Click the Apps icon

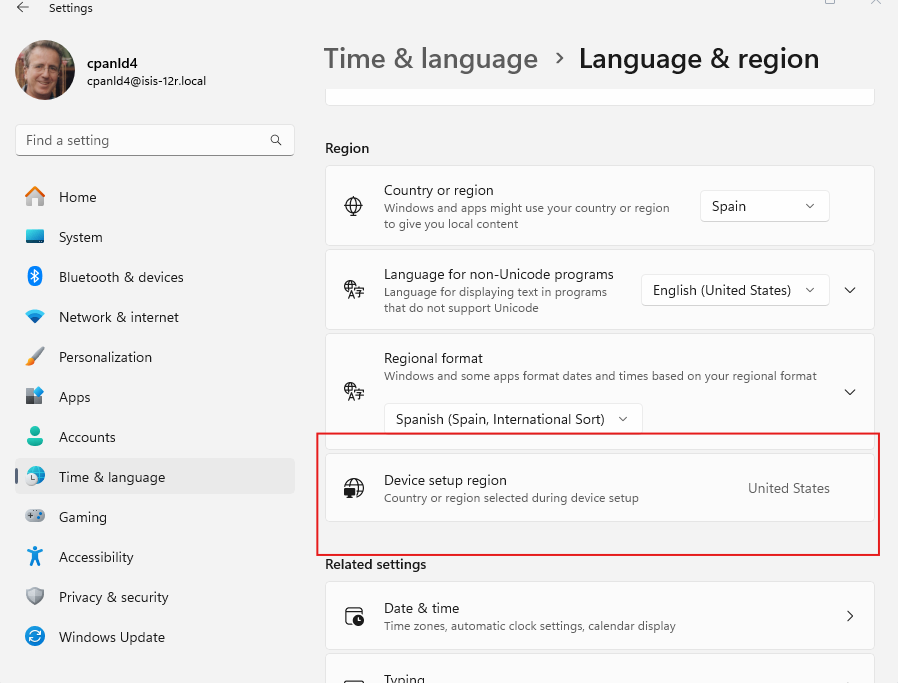(x=35, y=396)
